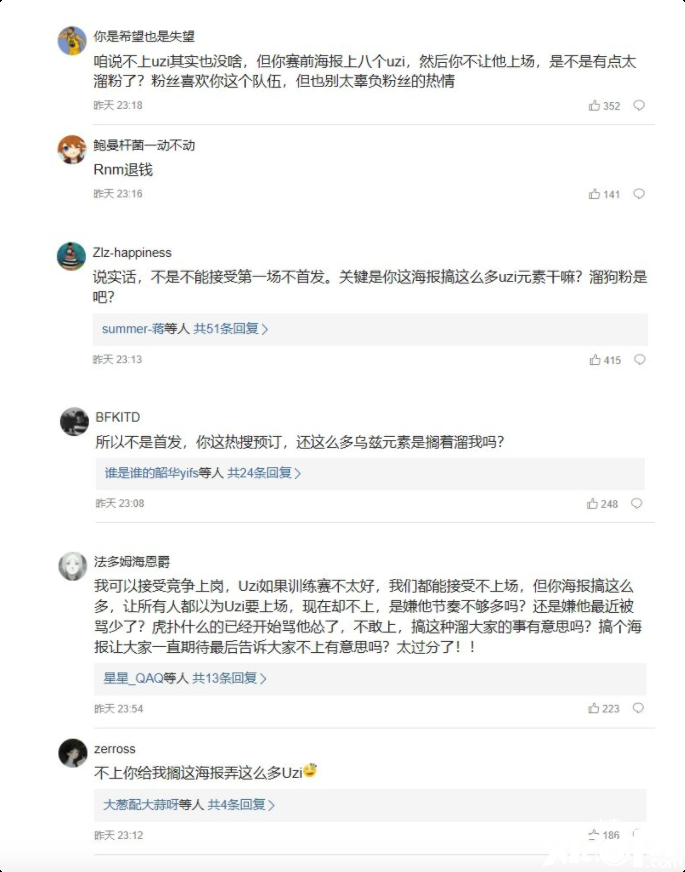Click the comment bubble icon on BFKITD's comment
685x872 pixels.
tap(637, 505)
